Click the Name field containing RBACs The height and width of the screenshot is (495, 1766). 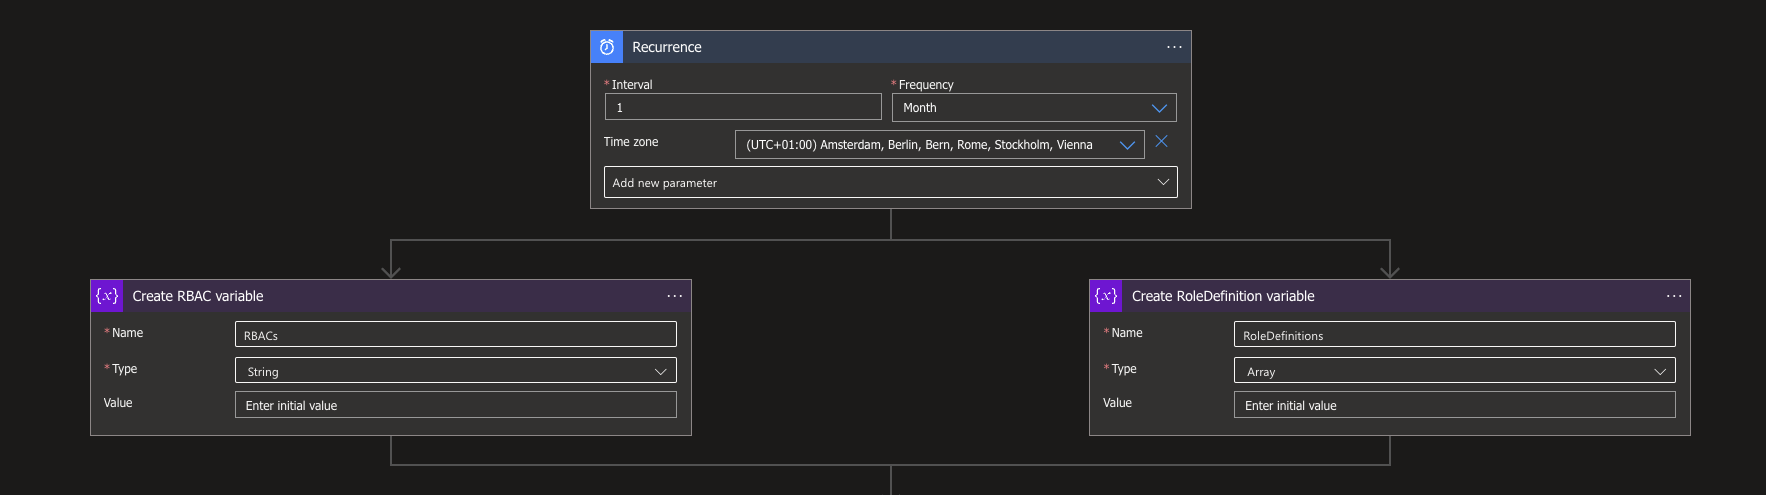pos(455,335)
